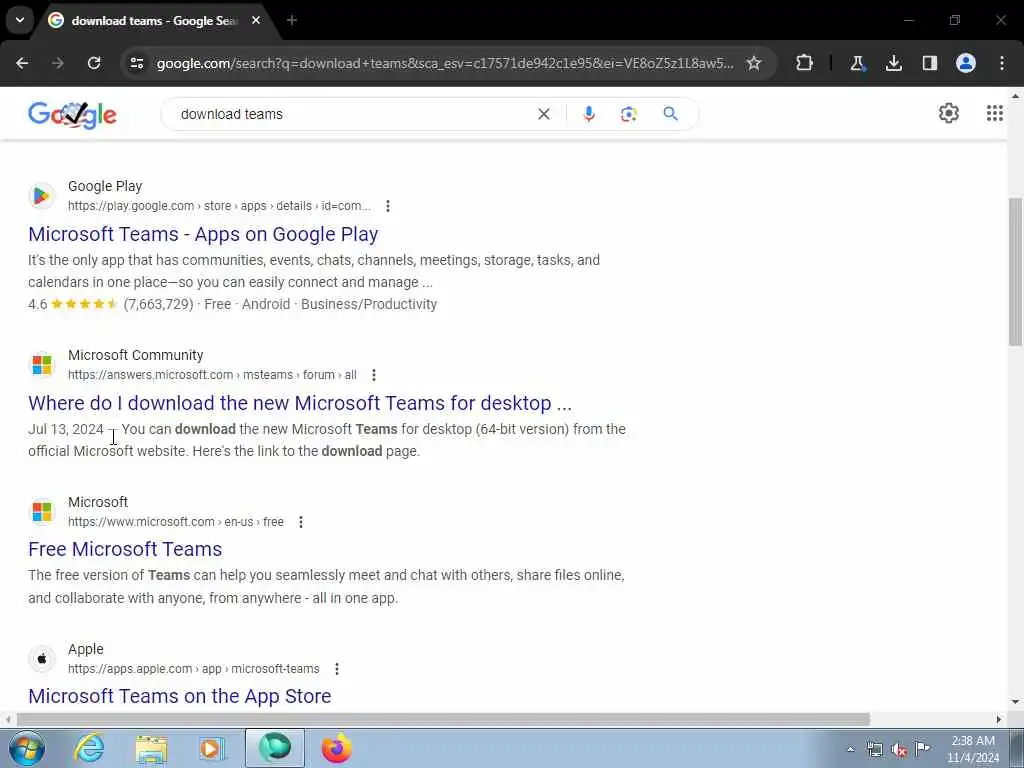Click the Apple favicon
This screenshot has height=768, width=1024.
coord(42,658)
